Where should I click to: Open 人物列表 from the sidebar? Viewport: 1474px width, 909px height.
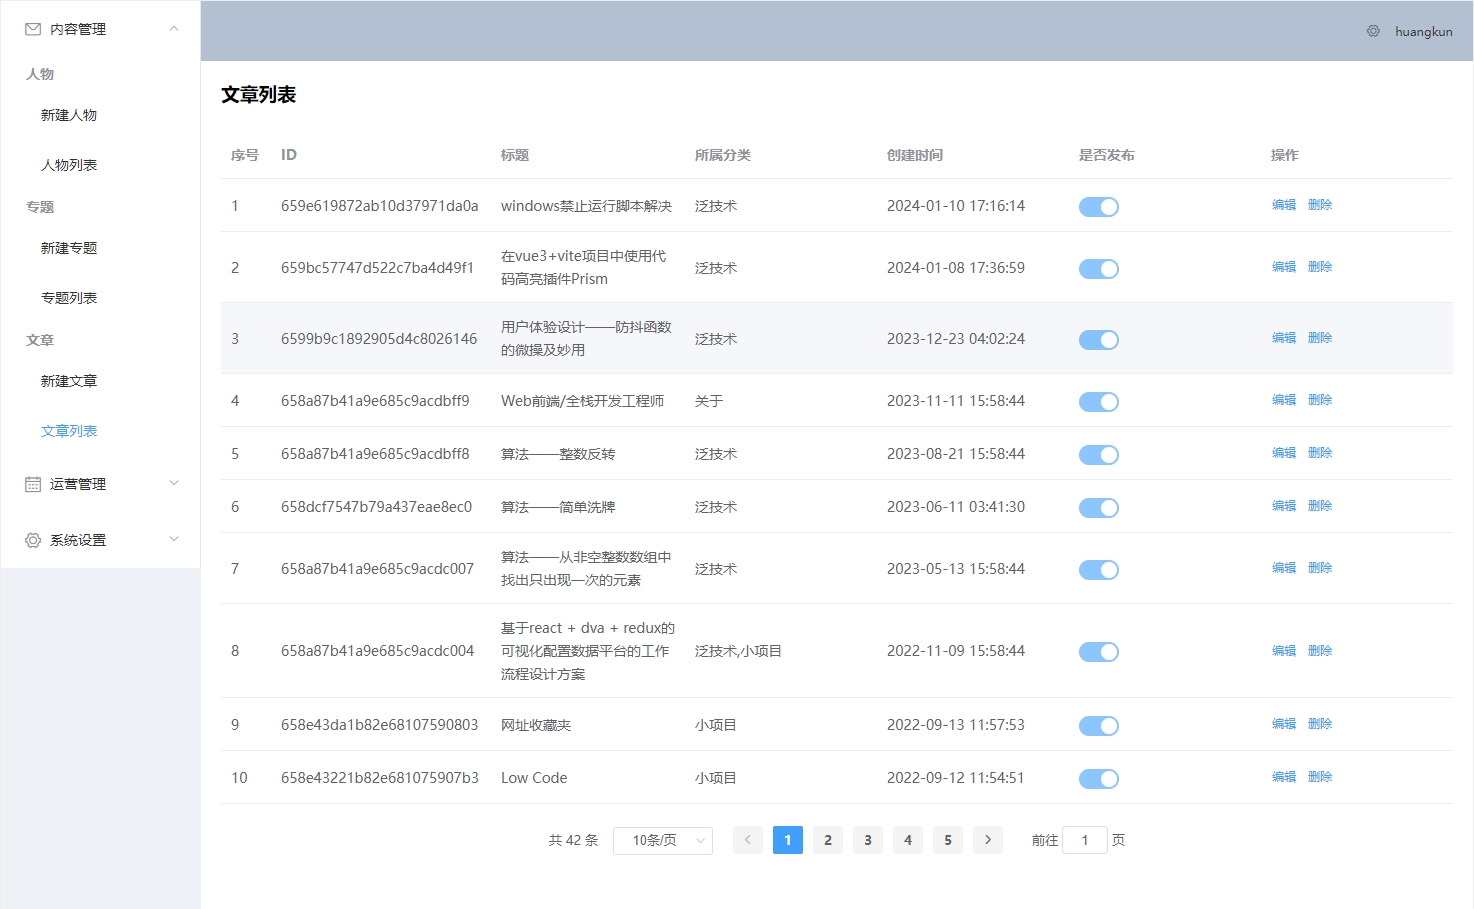pyautogui.click(x=68, y=164)
